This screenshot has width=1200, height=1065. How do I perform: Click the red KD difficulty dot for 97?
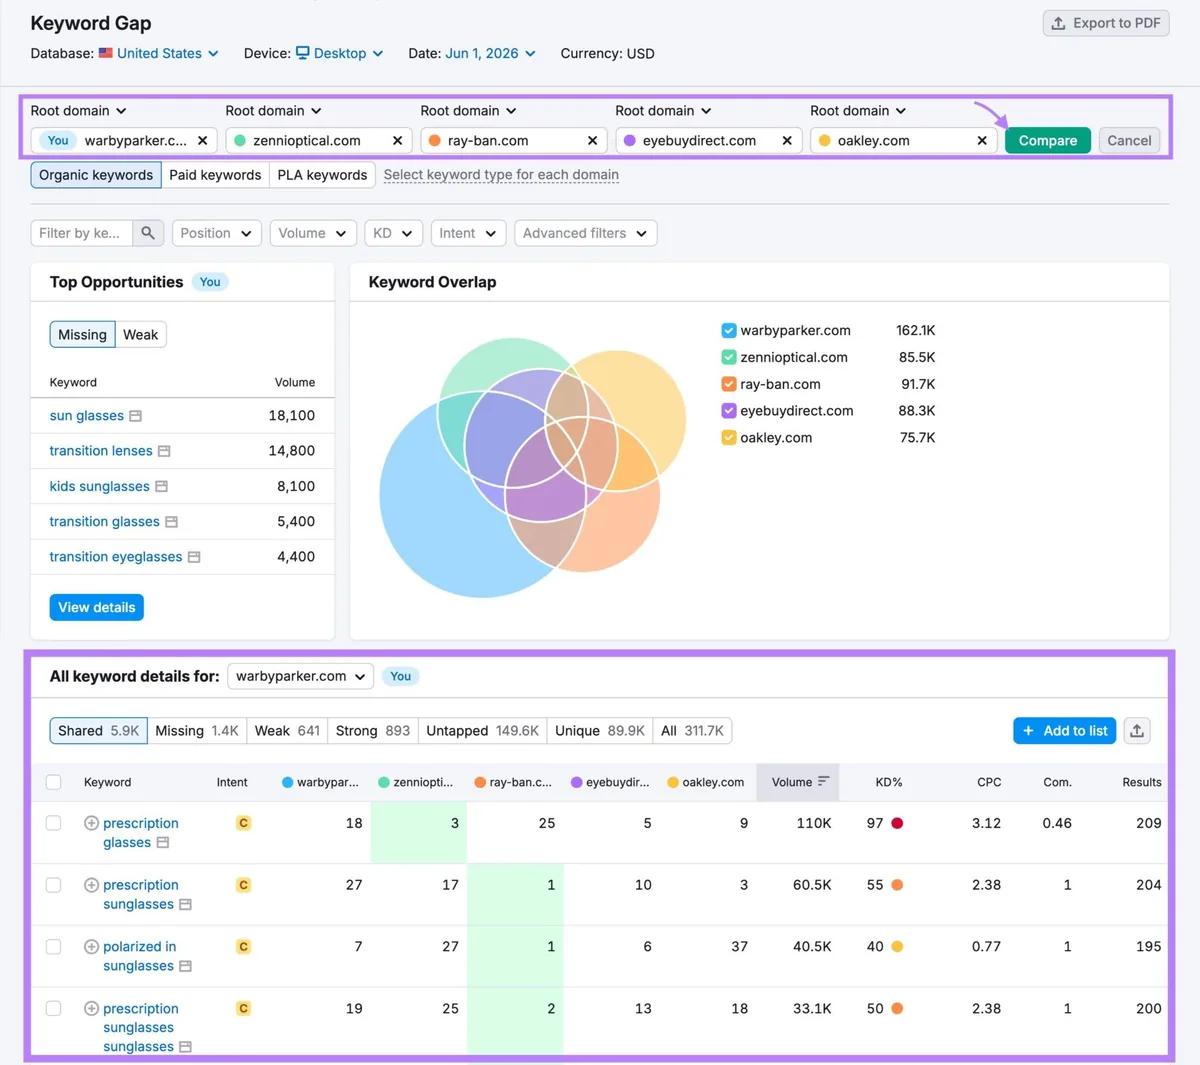pyautogui.click(x=897, y=823)
